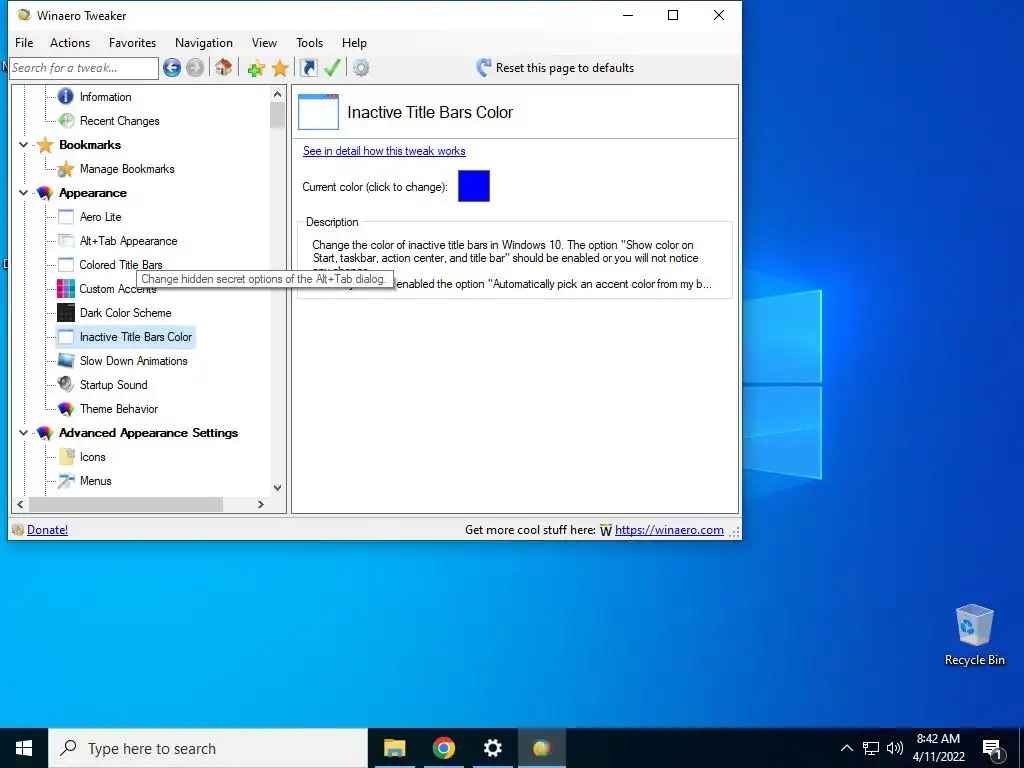Click the blue current color swatch
Viewport: 1024px width, 768px height.
coord(474,186)
